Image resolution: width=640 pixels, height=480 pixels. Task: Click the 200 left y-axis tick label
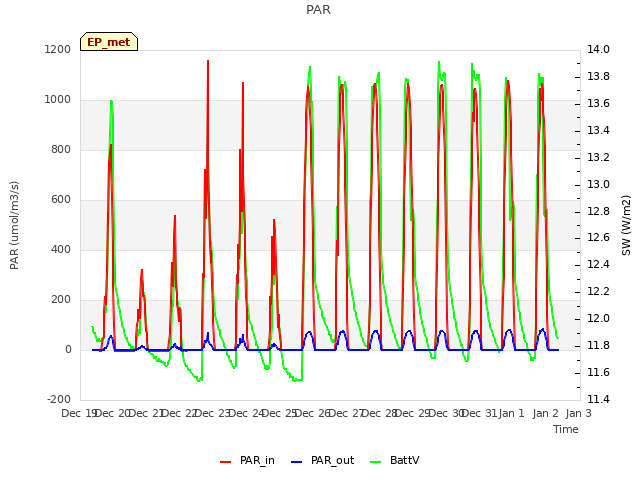click(61, 300)
